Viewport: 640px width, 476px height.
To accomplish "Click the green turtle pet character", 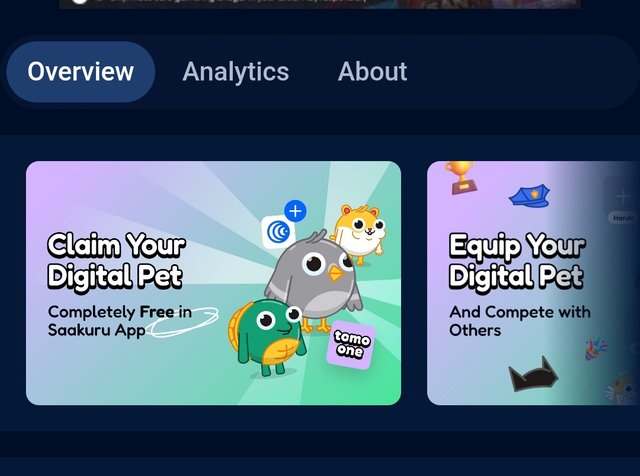I will (266, 337).
